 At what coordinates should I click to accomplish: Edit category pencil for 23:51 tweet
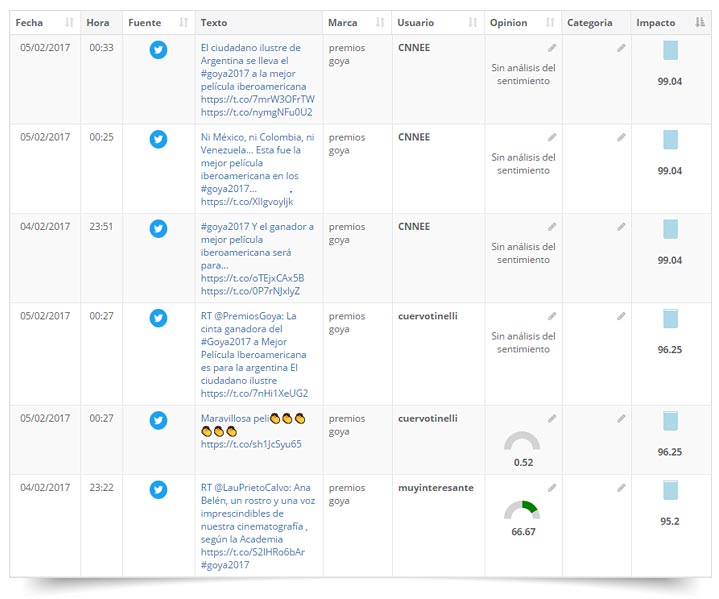[621, 227]
